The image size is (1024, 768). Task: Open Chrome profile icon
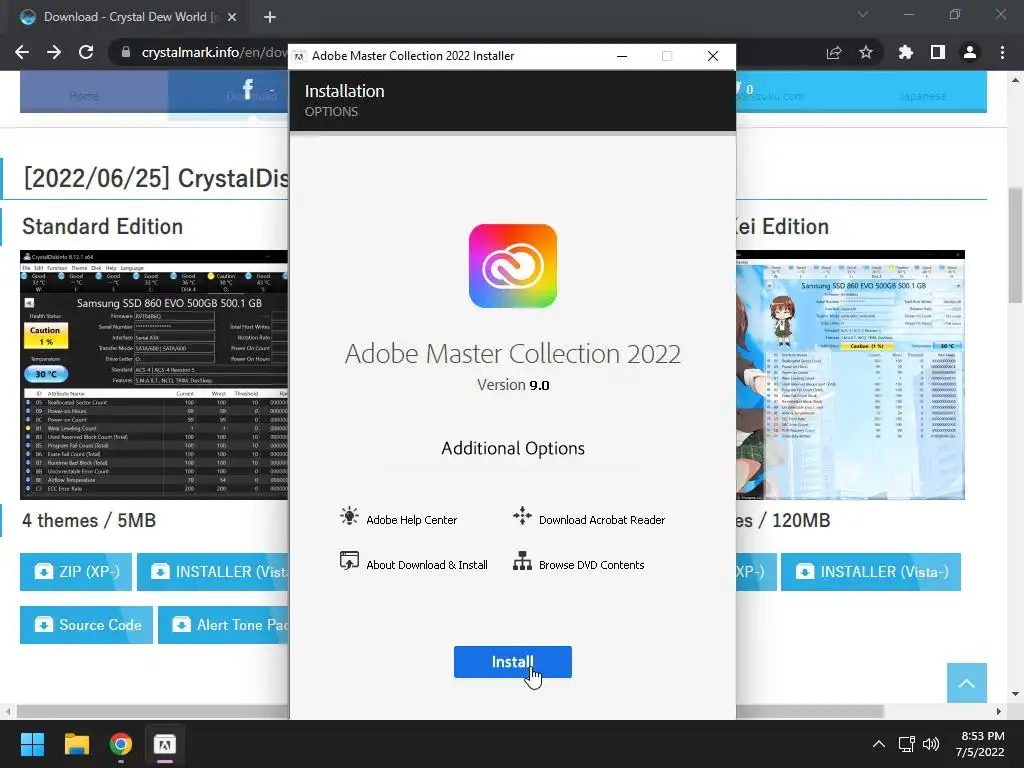click(x=970, y=52)
